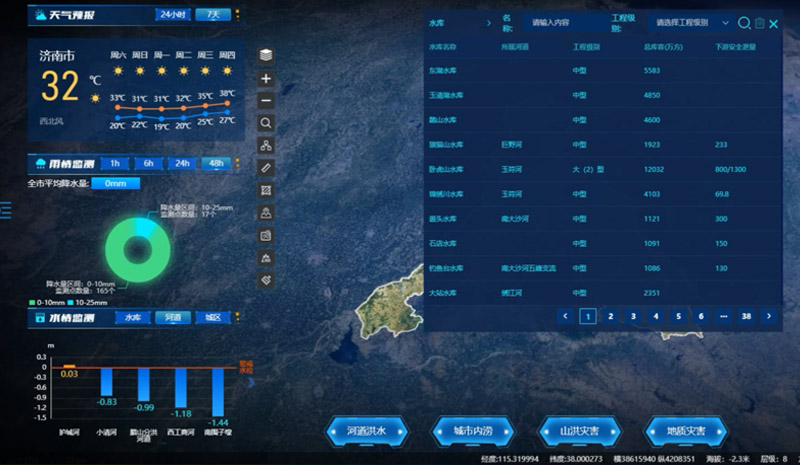
Task: Switch water monitoring to 城区 tab
Action: (x=213, y=317)
